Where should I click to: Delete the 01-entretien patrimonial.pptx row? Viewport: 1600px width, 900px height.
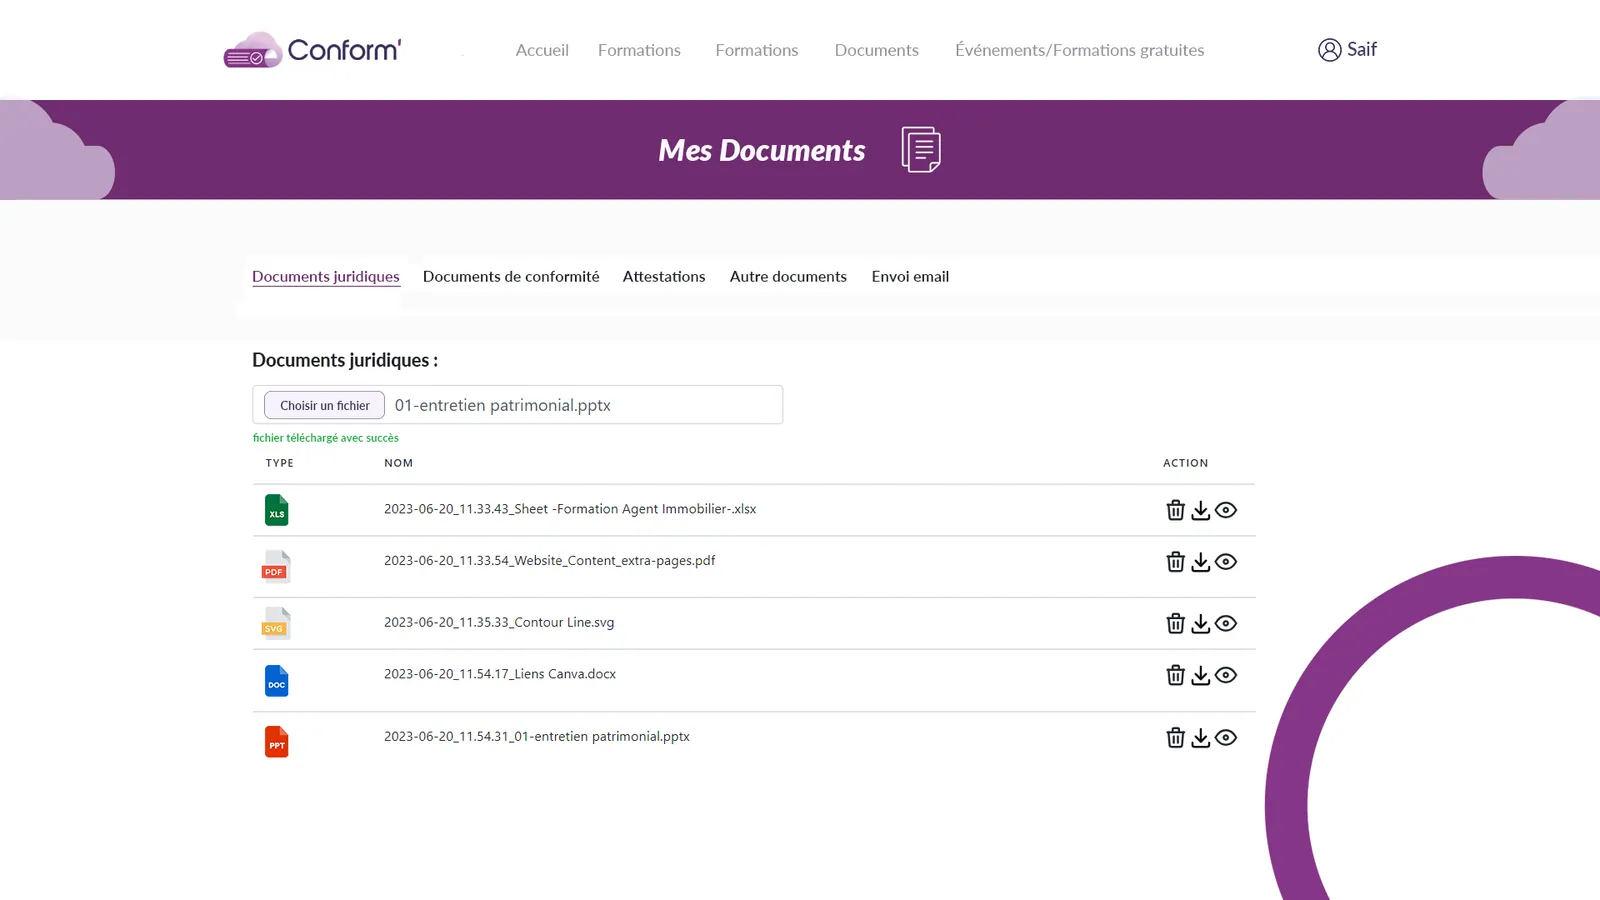coord(1175,737)
